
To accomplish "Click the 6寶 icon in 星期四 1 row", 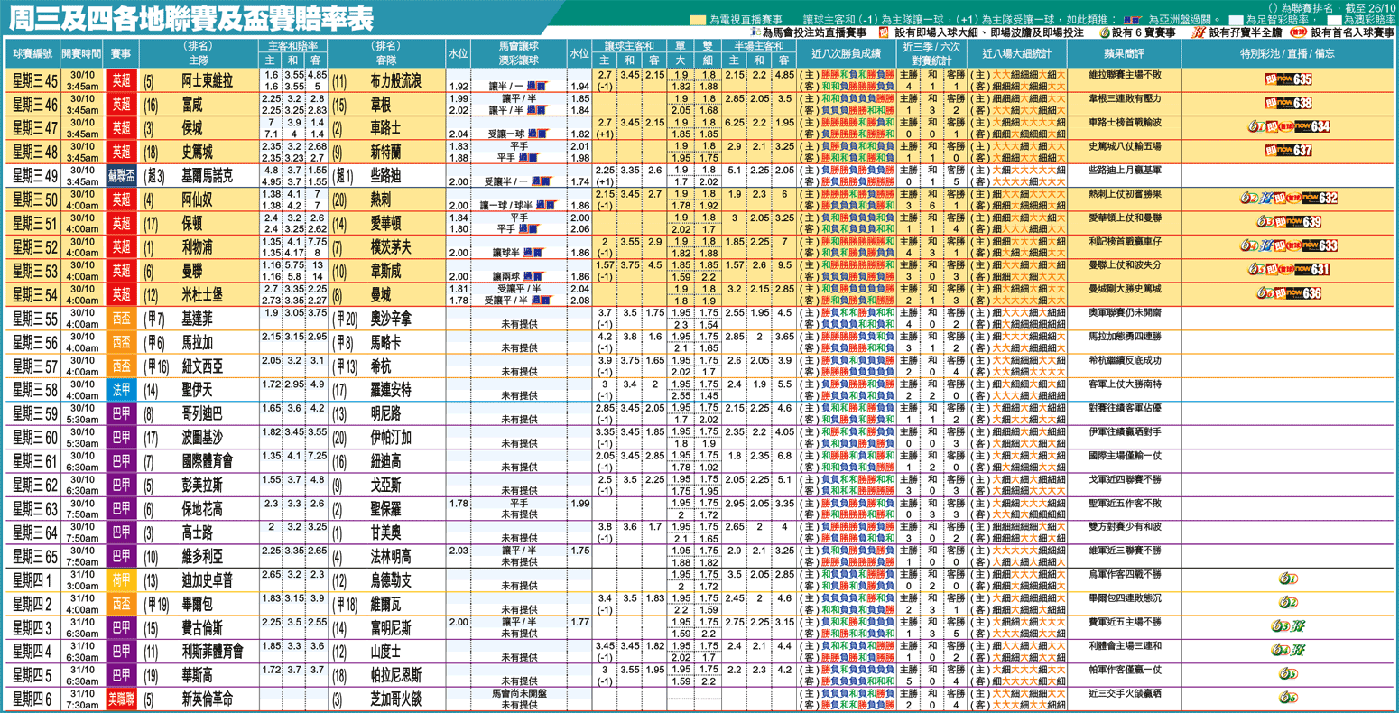I will [1288, 580].
